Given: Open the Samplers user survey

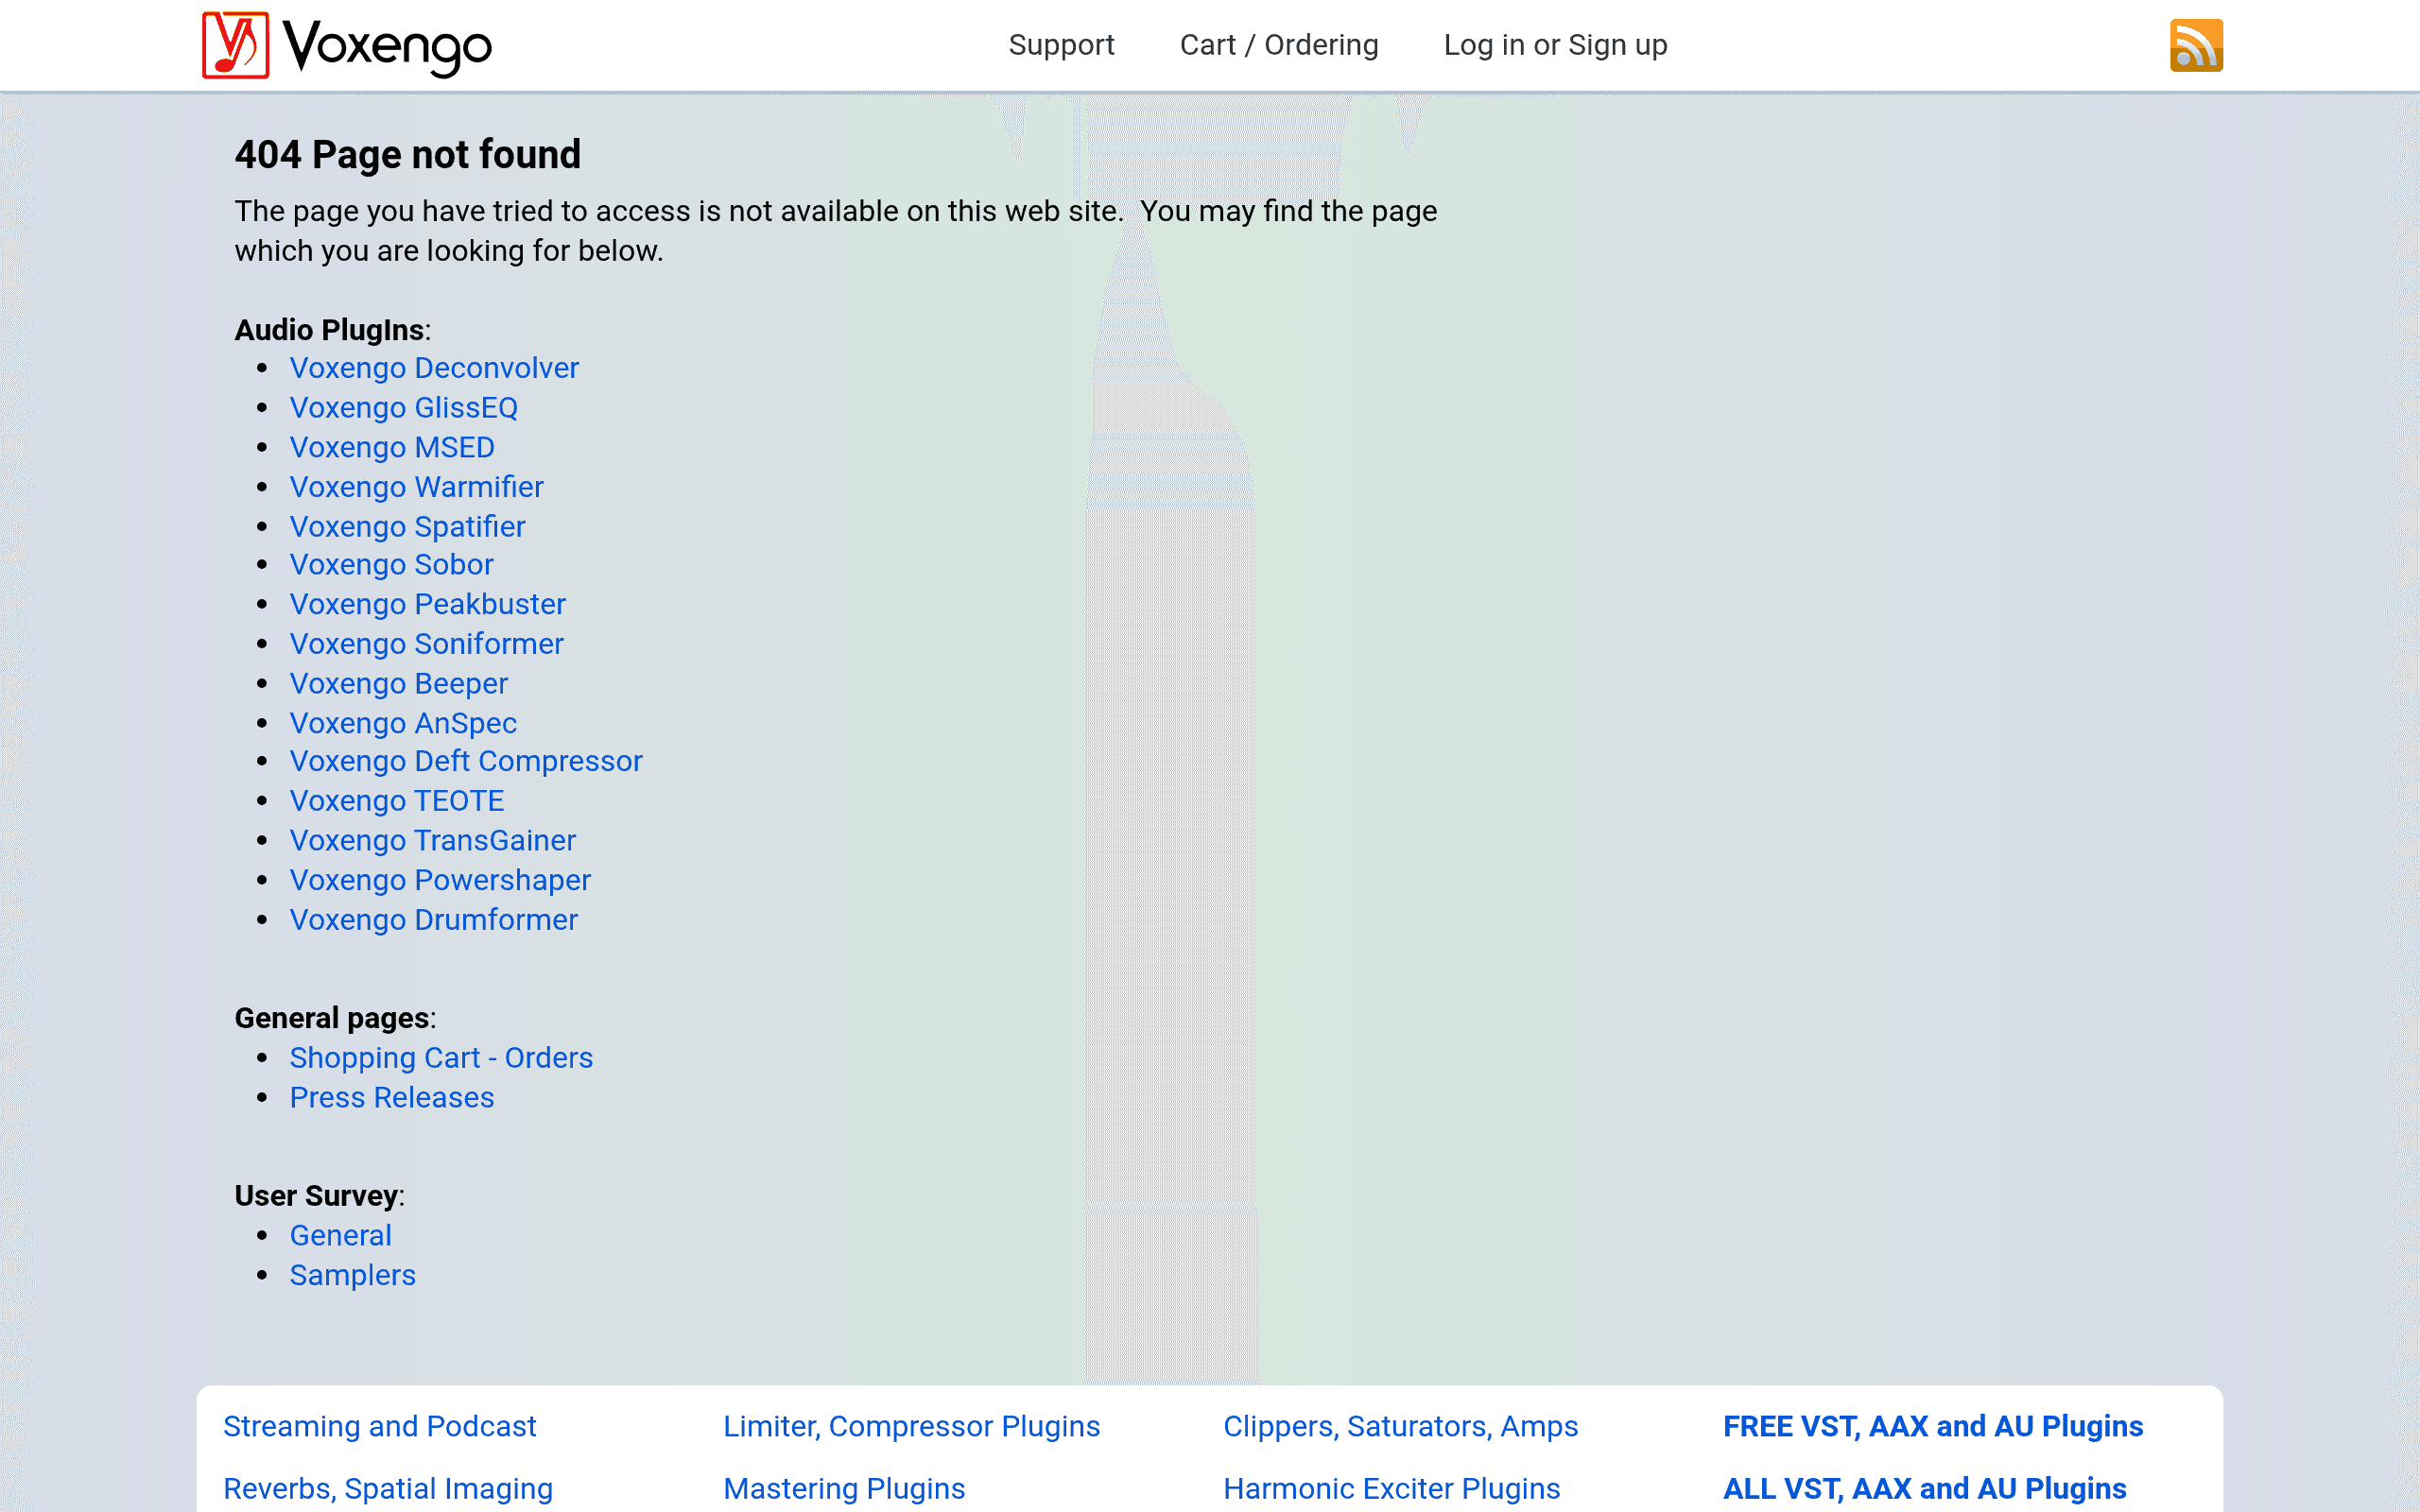Looking at the screenshot, I should coord(353,1276).
